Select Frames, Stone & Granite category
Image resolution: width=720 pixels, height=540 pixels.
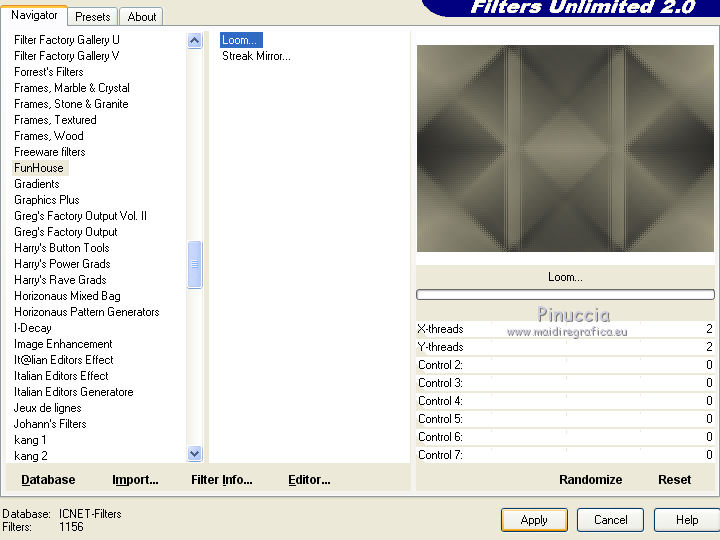(71, 104)
